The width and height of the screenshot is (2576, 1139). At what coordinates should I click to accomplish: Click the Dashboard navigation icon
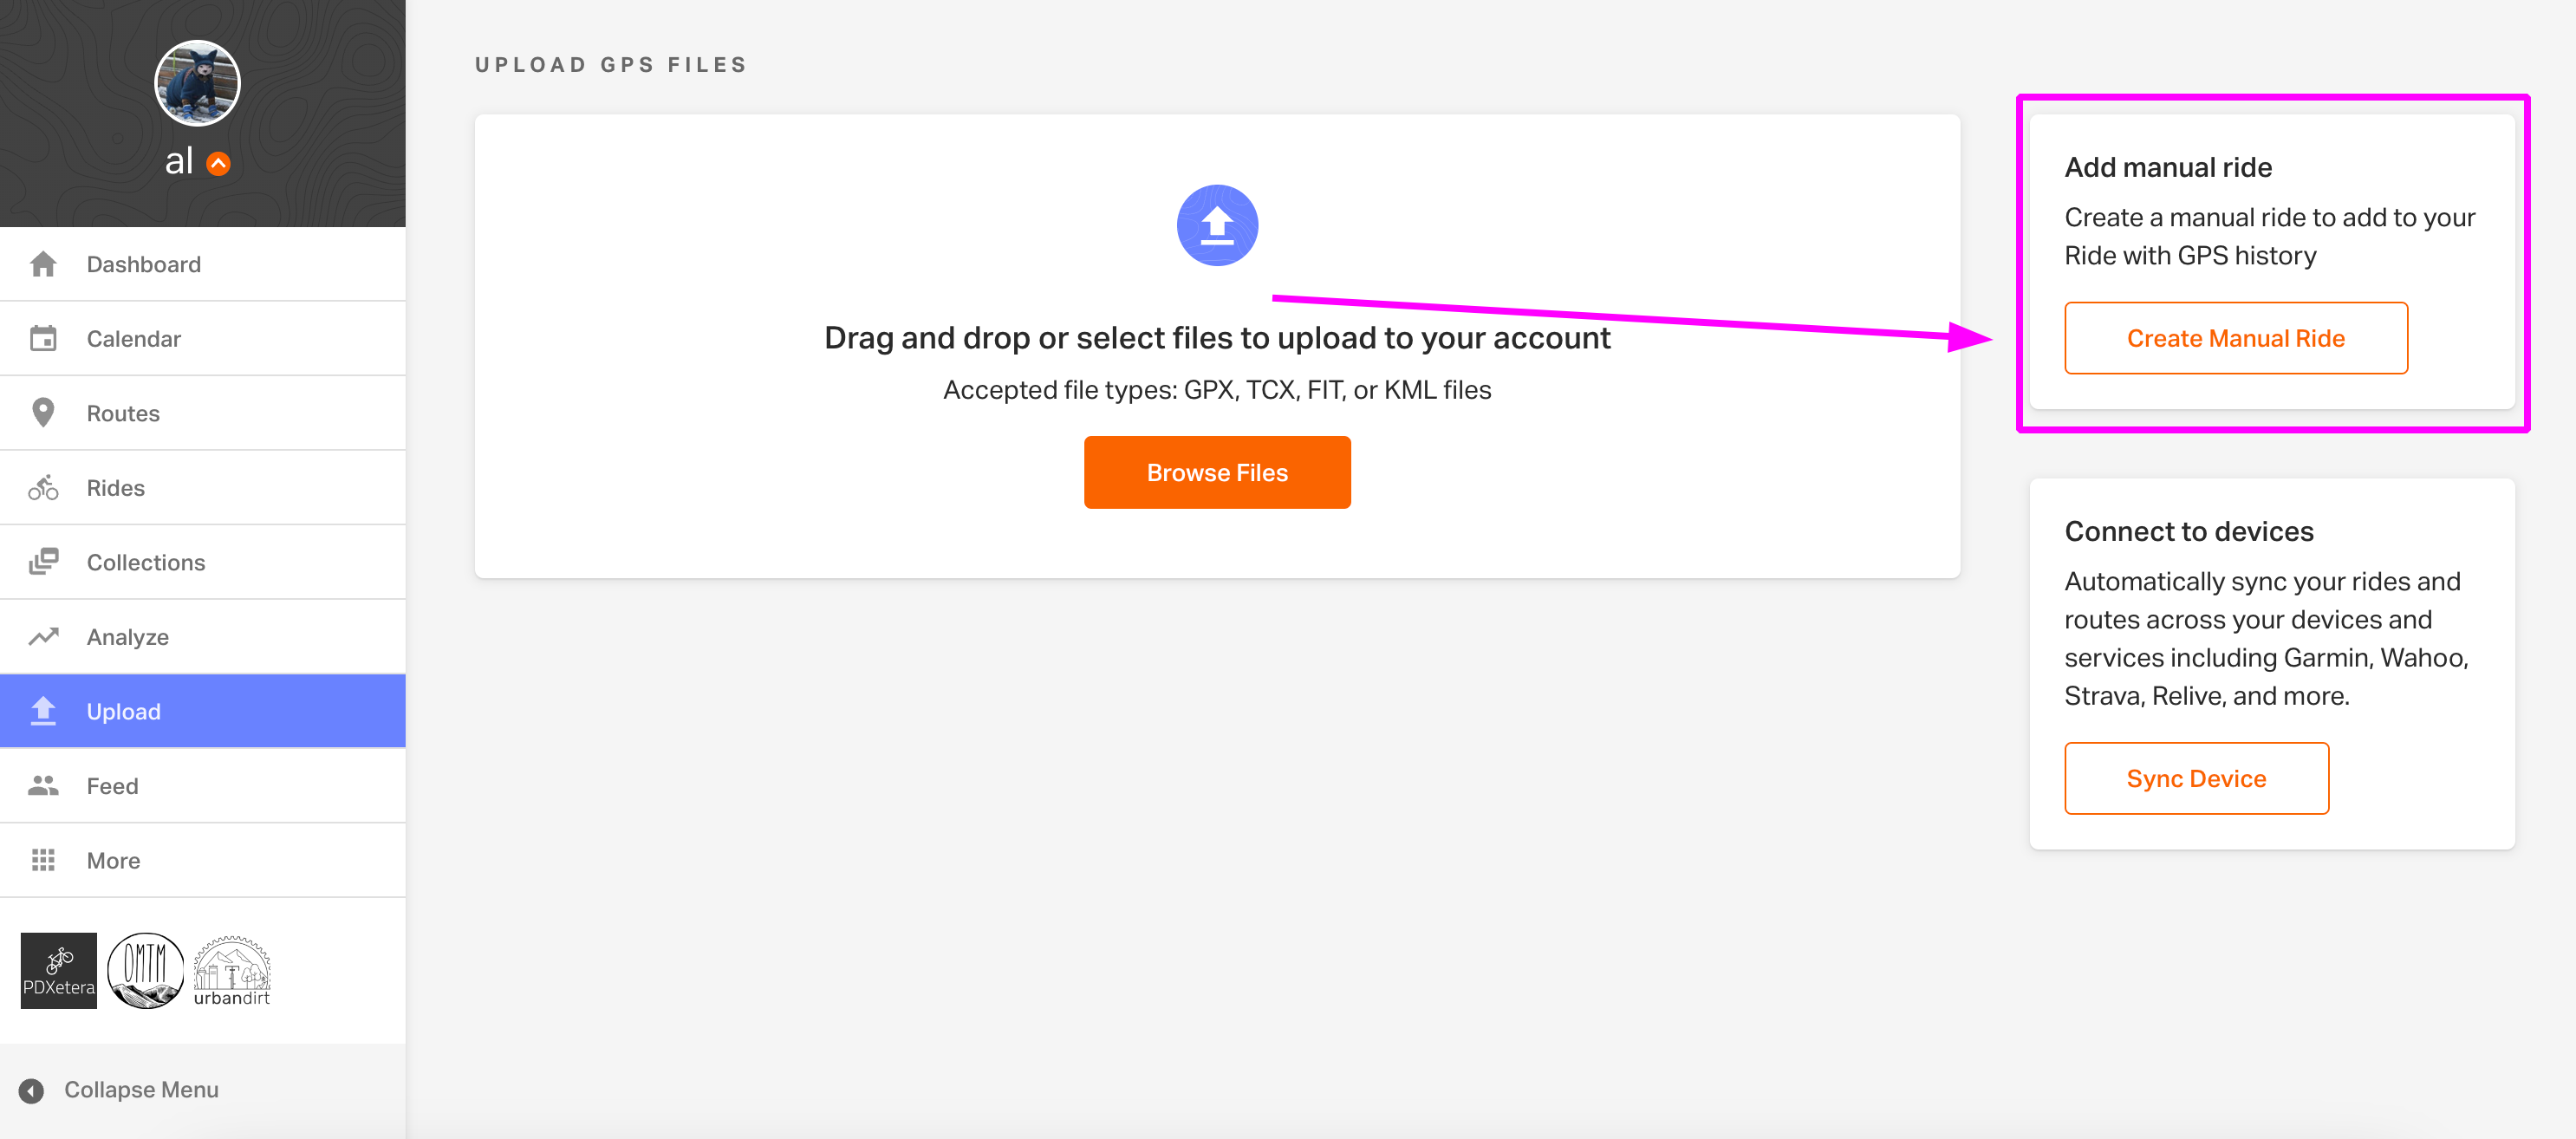[42, 261]
